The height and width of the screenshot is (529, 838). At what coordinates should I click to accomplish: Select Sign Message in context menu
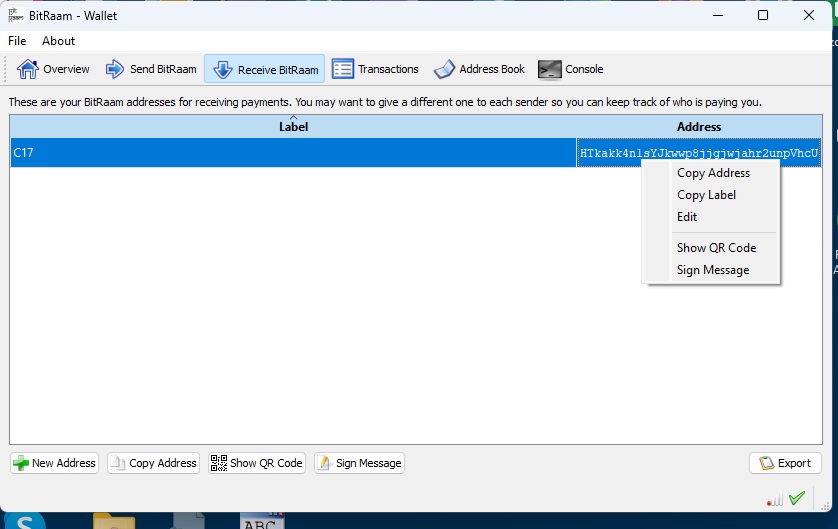(712, 270)
